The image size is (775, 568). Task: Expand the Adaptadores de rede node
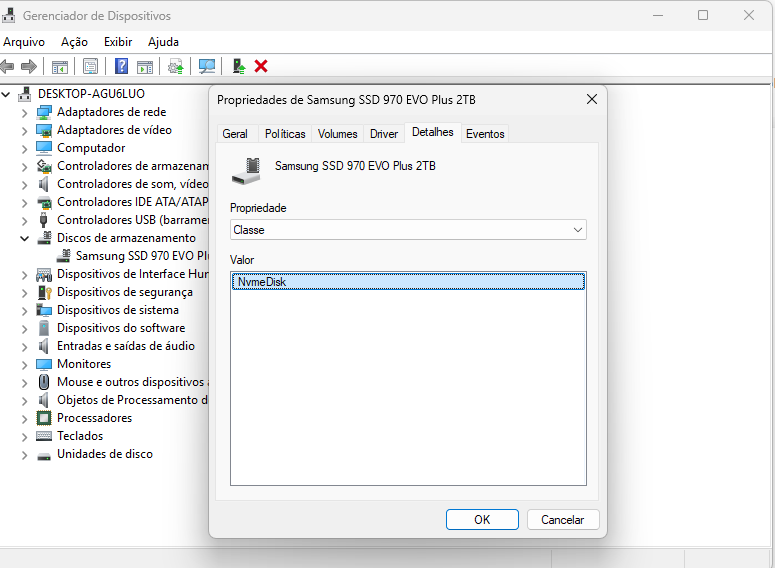pos(24,113)
